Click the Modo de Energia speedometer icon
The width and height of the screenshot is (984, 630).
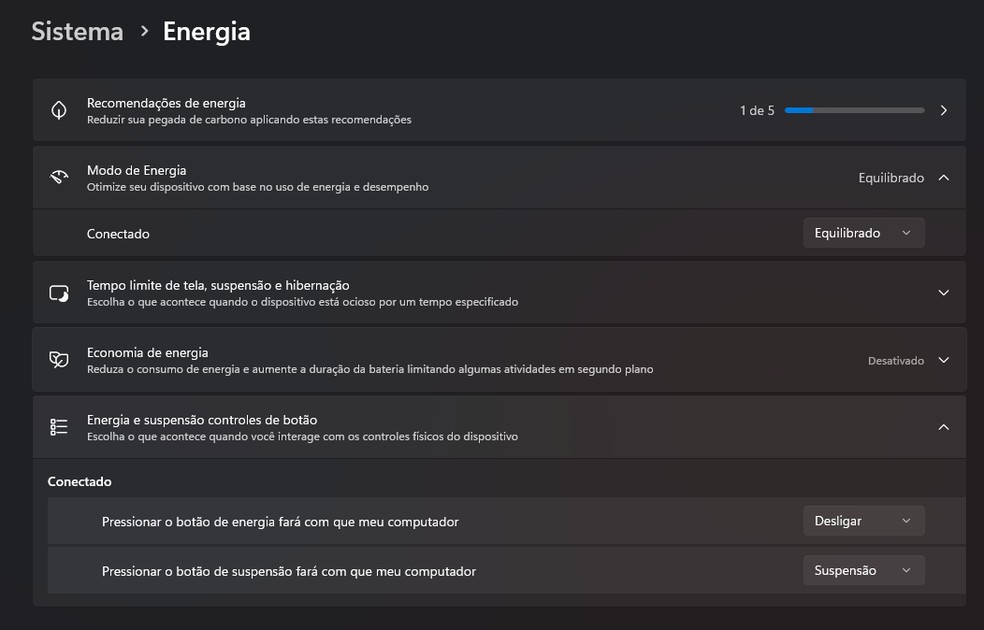click(60, 177)
